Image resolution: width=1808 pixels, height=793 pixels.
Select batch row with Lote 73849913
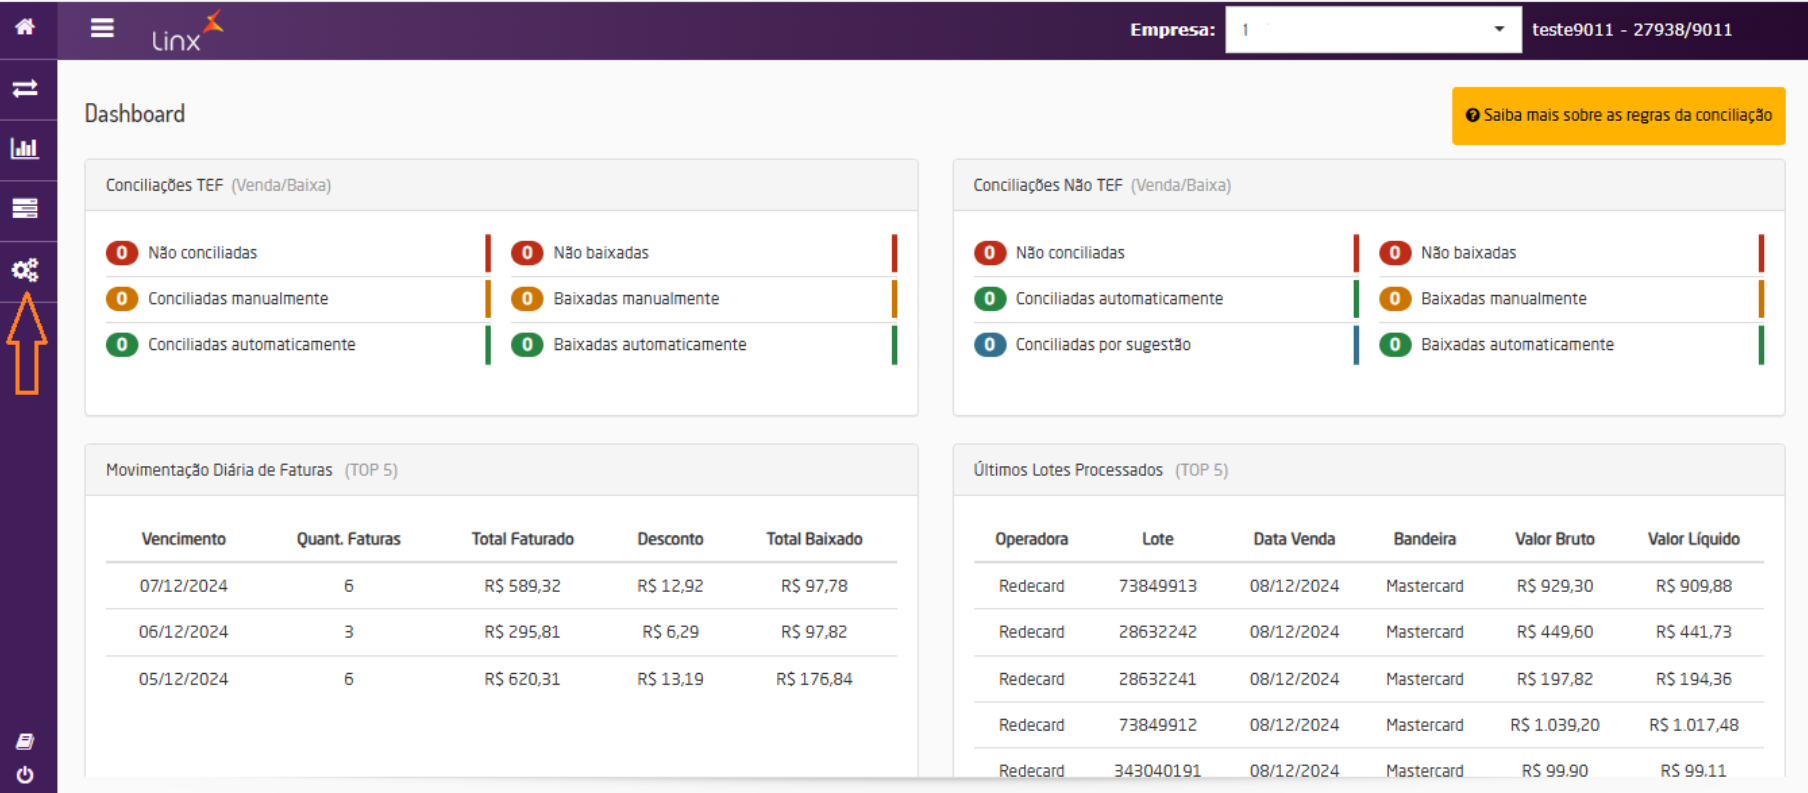(x=1157, y=586)
